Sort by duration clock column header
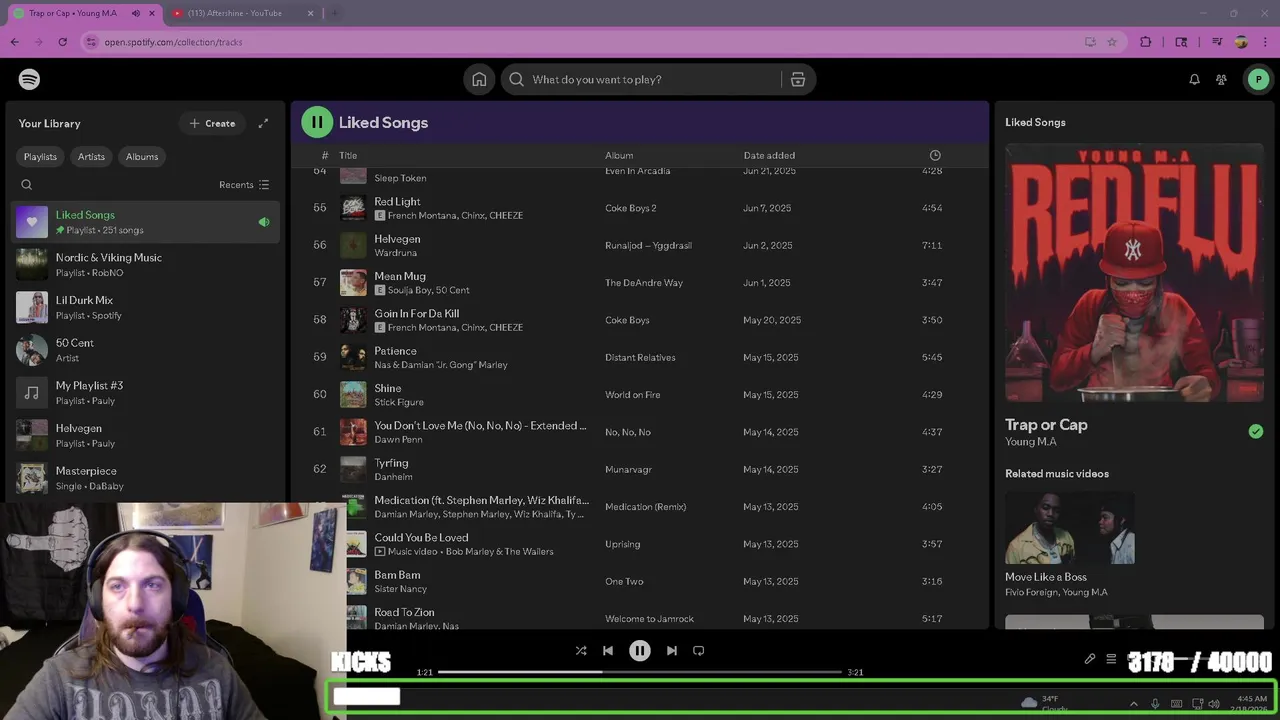 click(935, 156)
